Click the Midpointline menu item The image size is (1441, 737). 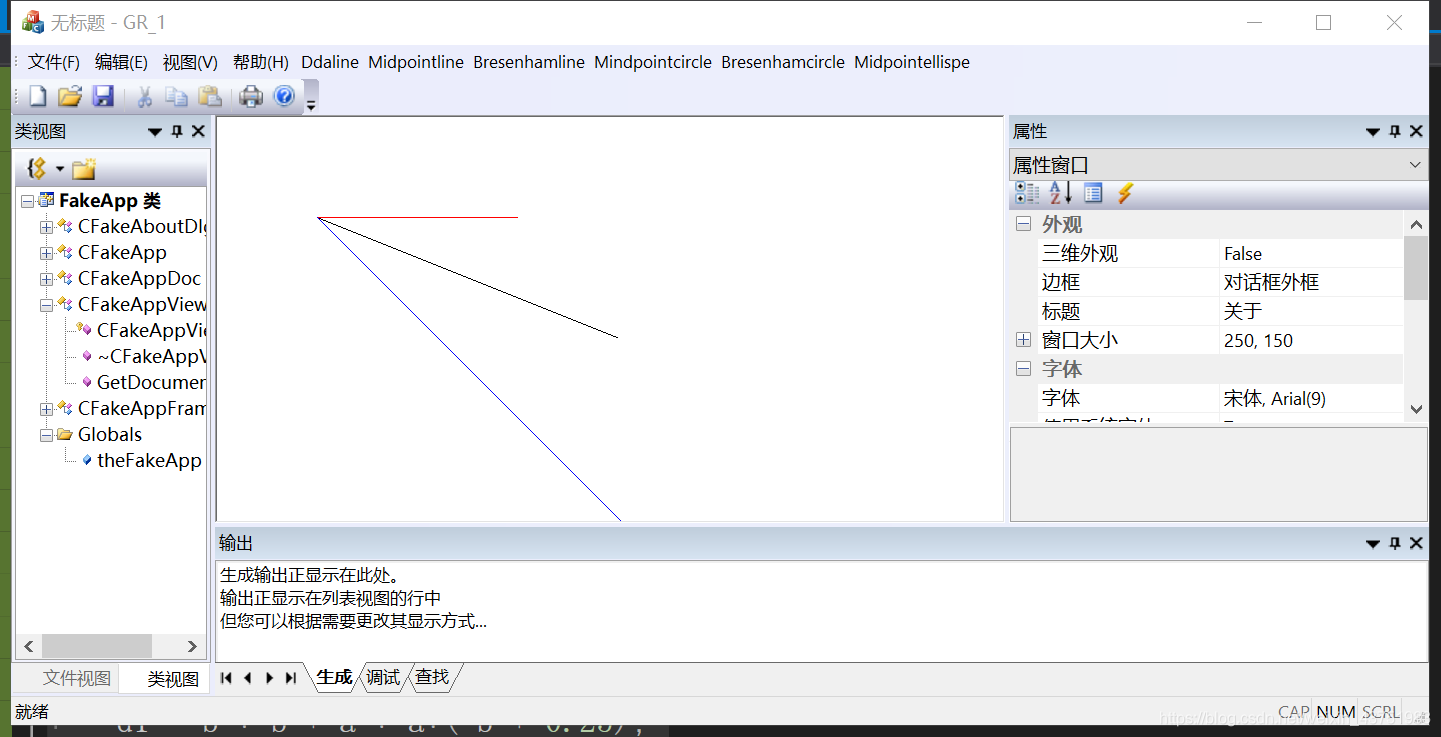tap(416, 62)
